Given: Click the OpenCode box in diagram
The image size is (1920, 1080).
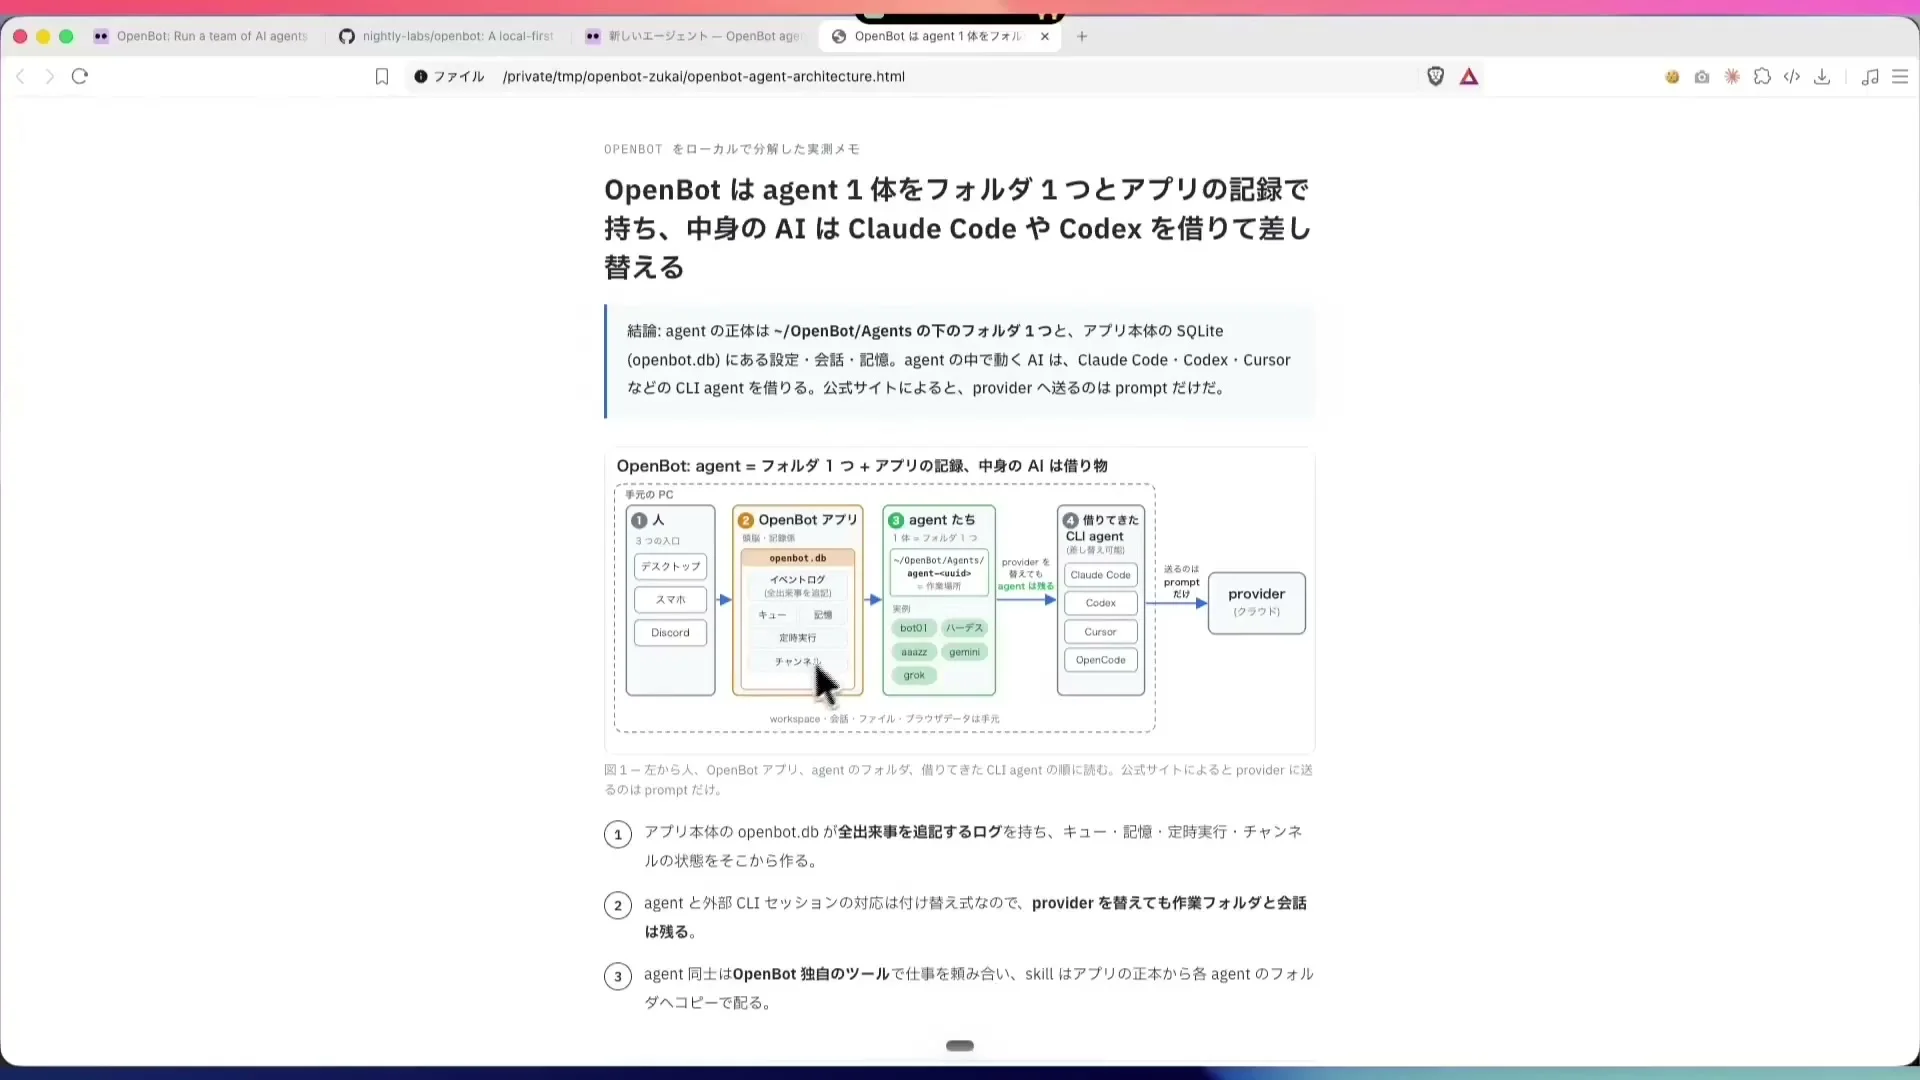Looking at the screenshot, I should [x=1100, y=660].
